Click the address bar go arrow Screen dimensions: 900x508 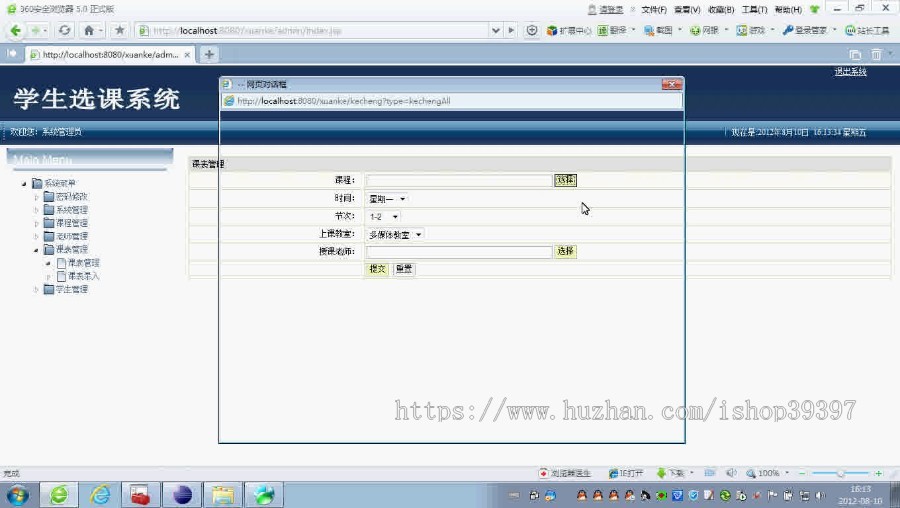[511, 30]
